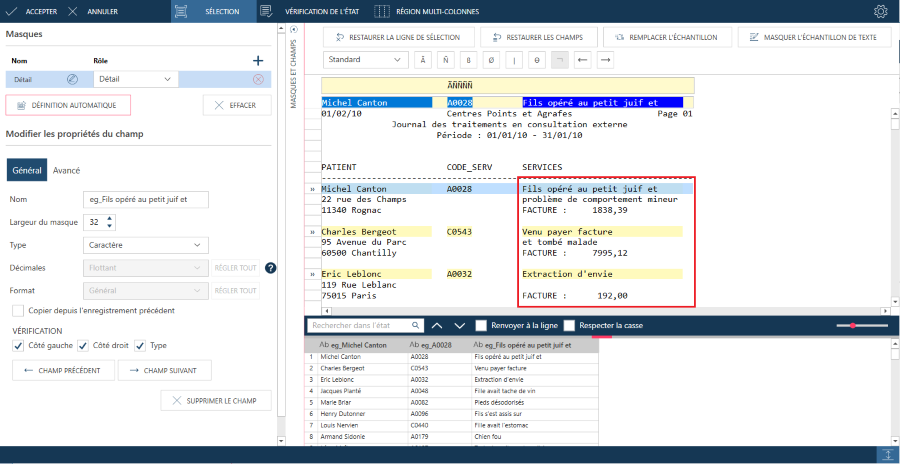Click Supprimer le champ button
The width and height of the screenshot is (900, 464).
point(216,401)
